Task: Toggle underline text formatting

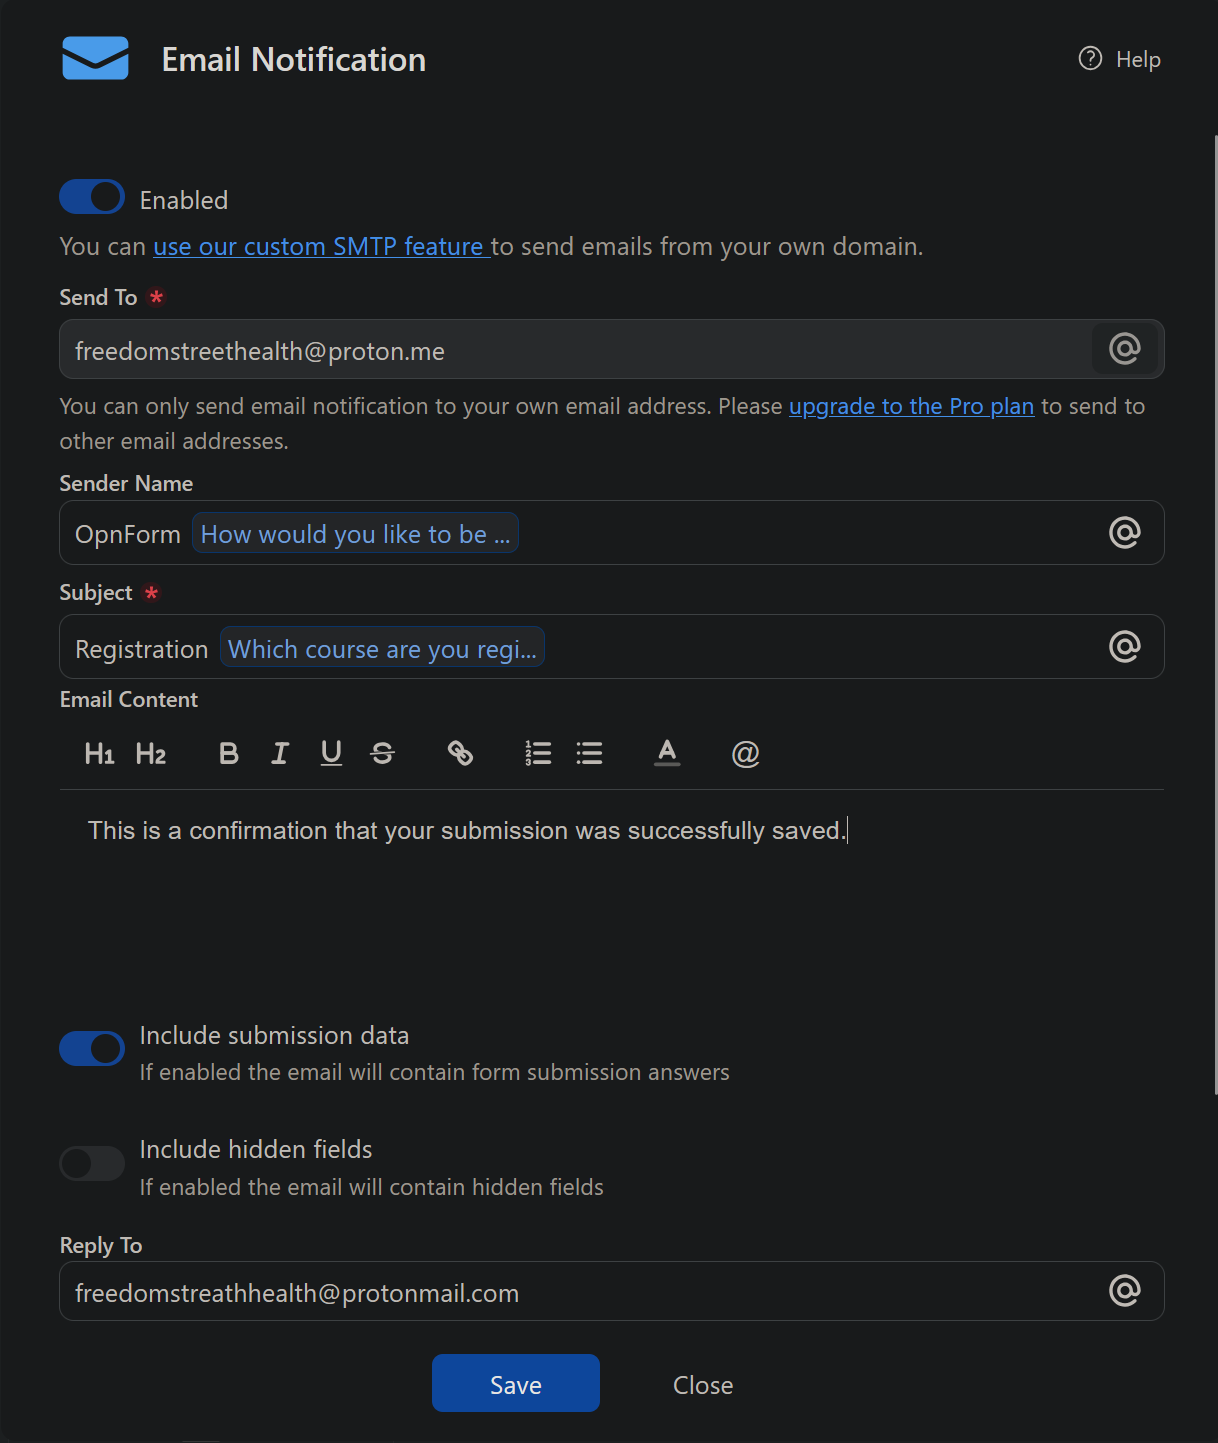Action: (x=331, y=753)
